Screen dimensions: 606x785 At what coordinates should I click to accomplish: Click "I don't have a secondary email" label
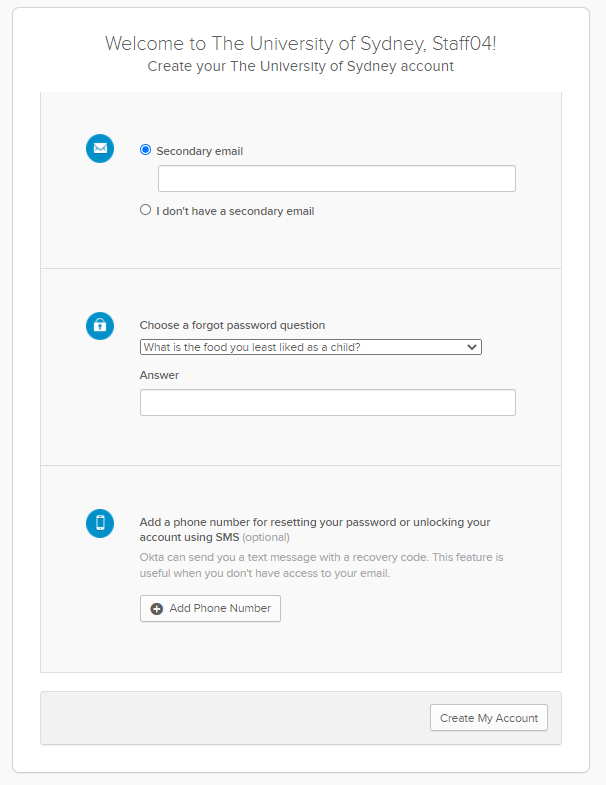point(235,211)
